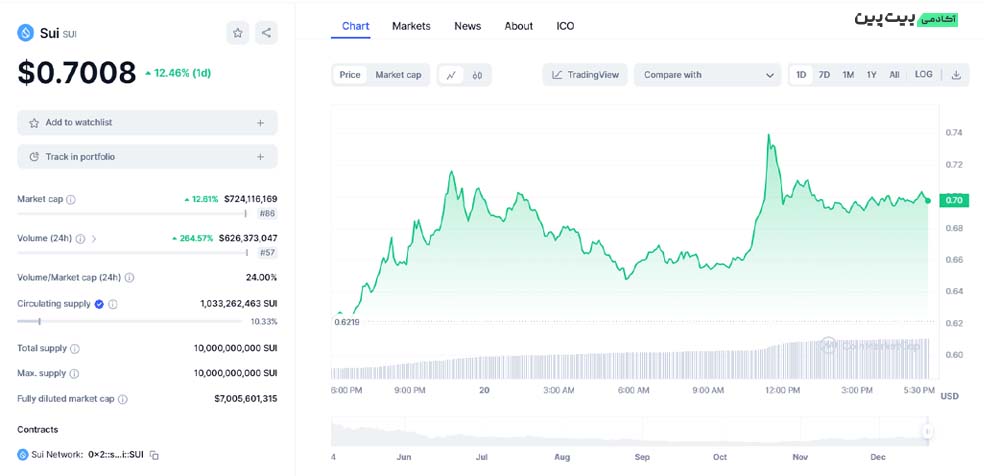Expand Volume (24h) chevron
The width and height of the screenshot is (984, 476).
pos(94,239)
